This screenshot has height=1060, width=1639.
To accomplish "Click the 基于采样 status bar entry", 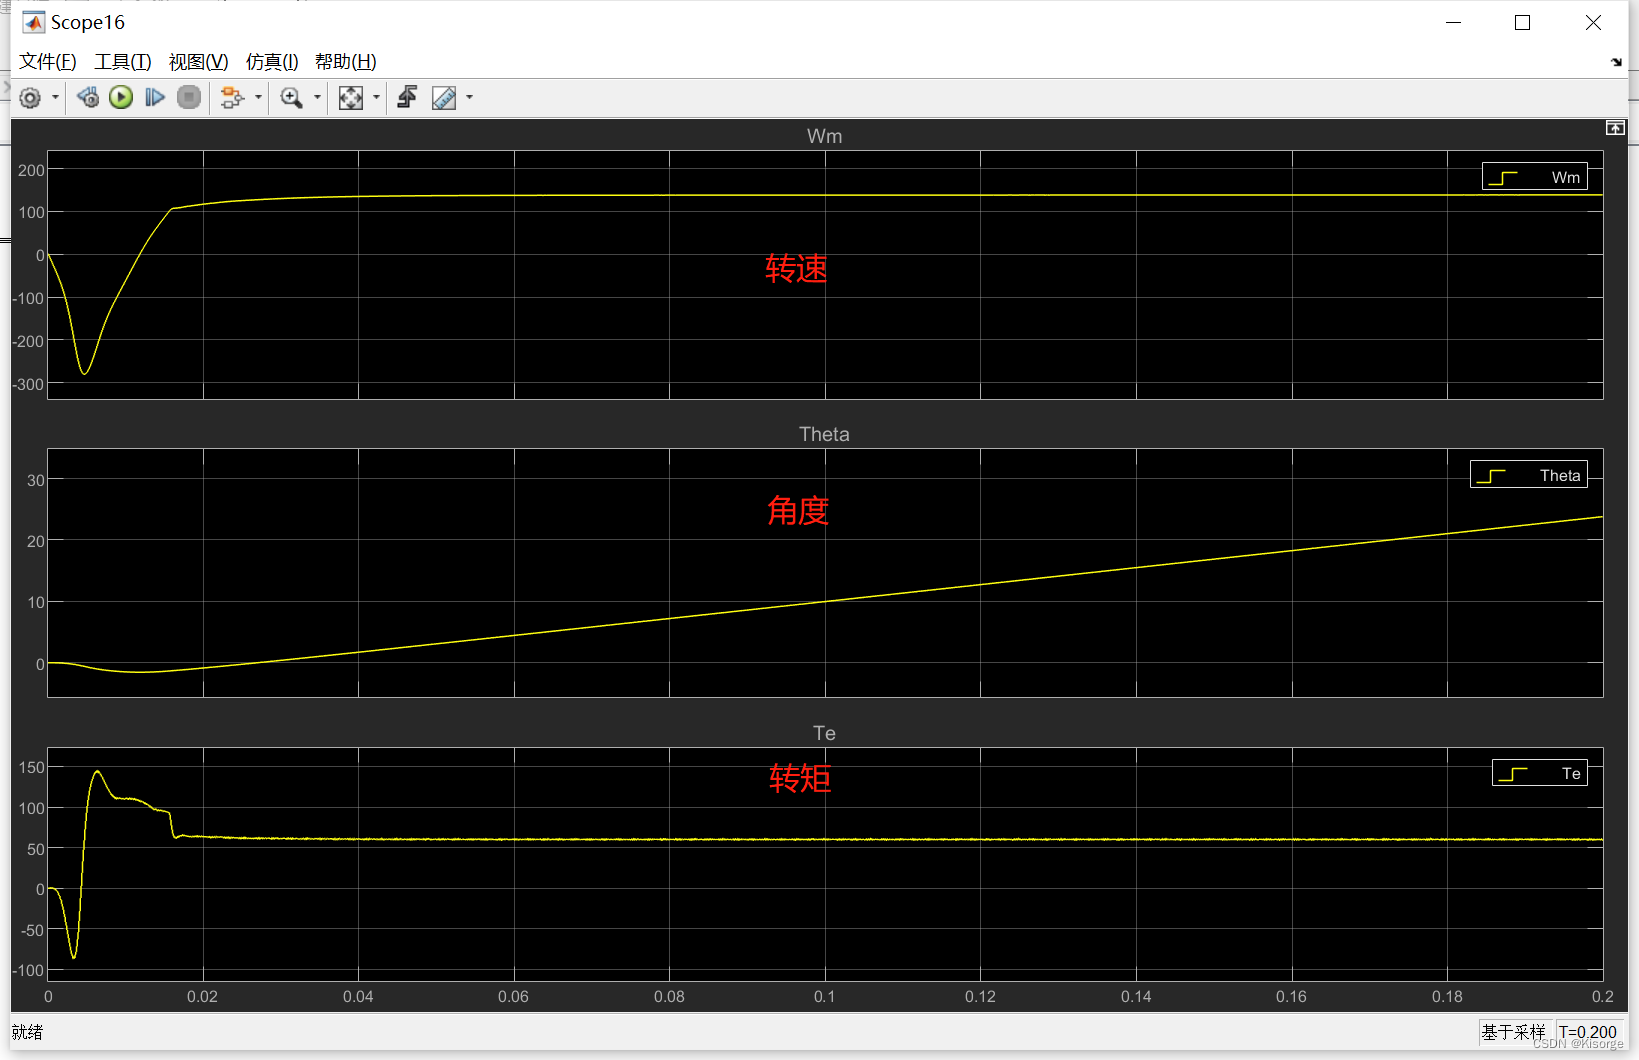I will coord(1513,1032).
